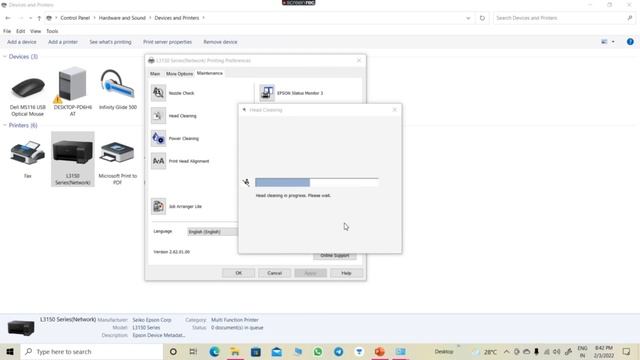Open Task View on the taskbar
Screen dimensions: 640x360
[193, 351]
